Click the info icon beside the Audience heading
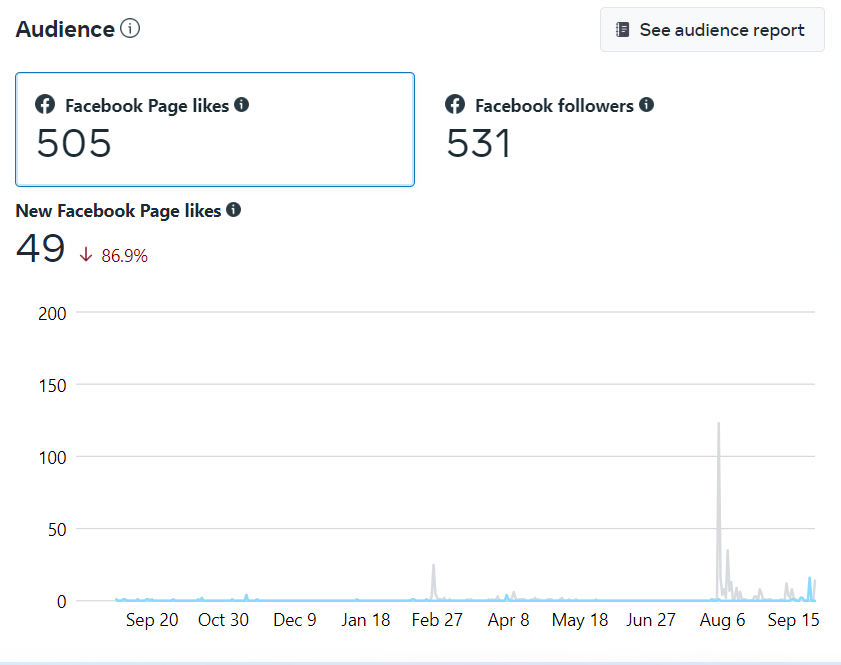 130,28
